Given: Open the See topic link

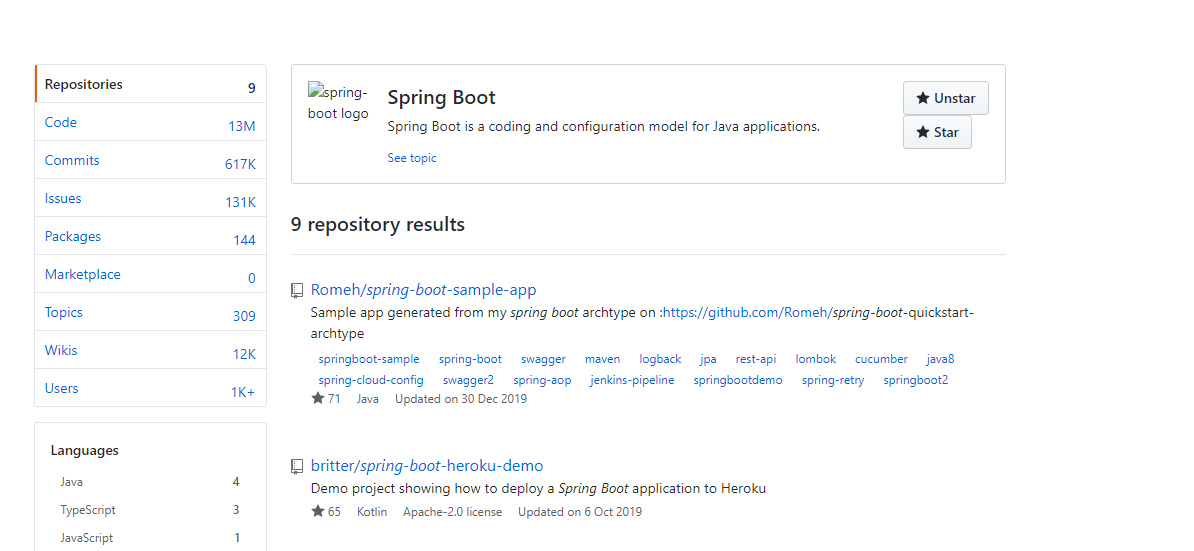Looking at the screenshot, I should click(412, 158).
